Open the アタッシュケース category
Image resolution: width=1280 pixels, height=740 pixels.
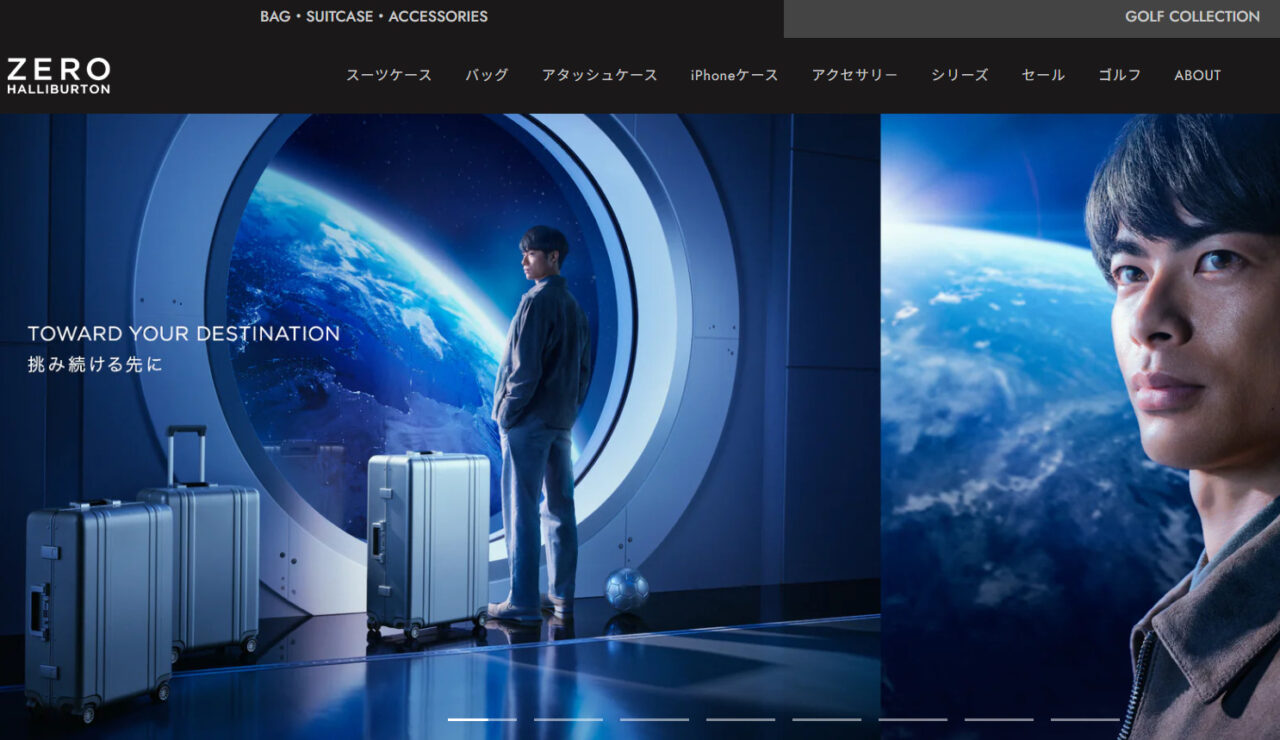(x=600, y=75)
